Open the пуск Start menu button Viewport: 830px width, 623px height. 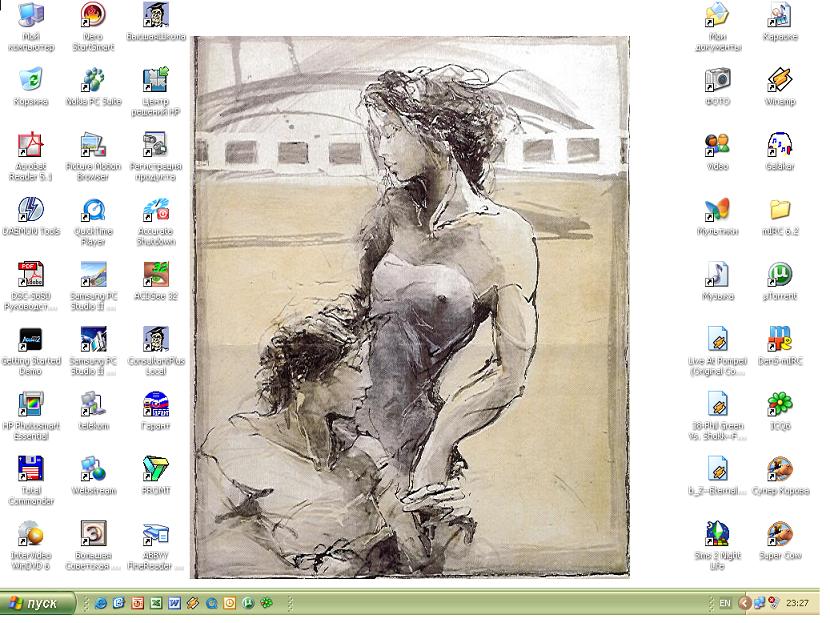(37, 603)
